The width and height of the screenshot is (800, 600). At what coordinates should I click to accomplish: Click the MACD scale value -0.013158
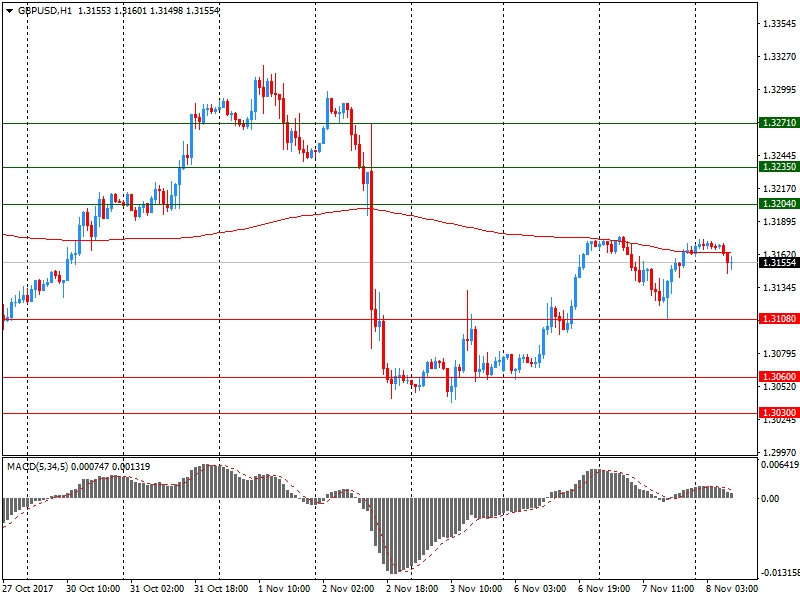pos(780,573)
